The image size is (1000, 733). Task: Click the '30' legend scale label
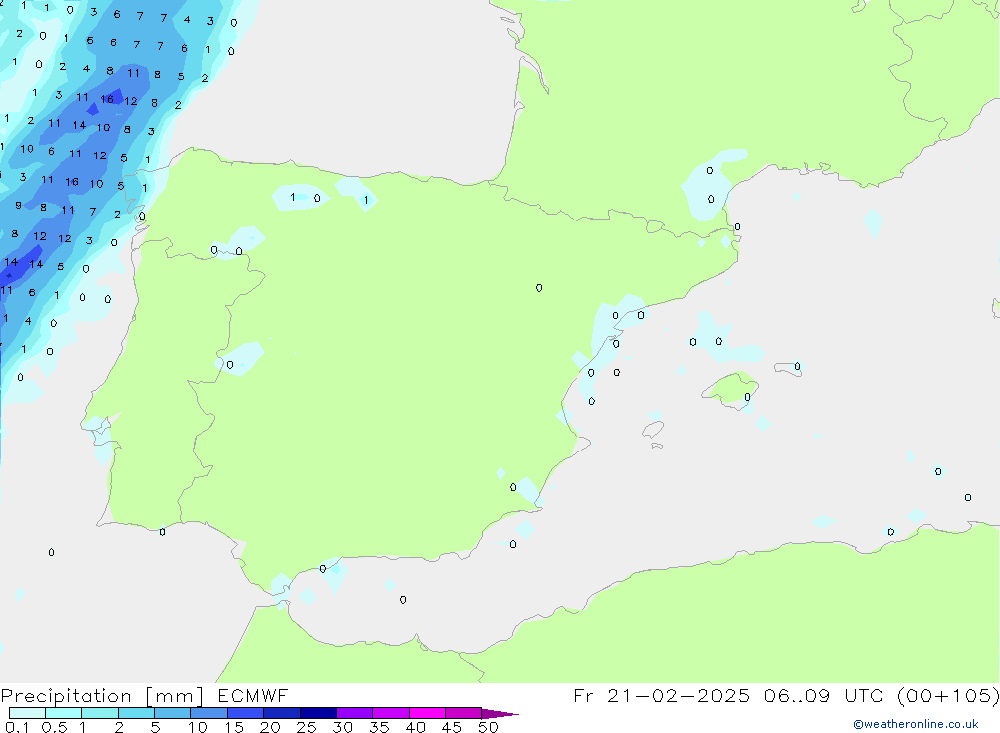(x=342, y=727)
